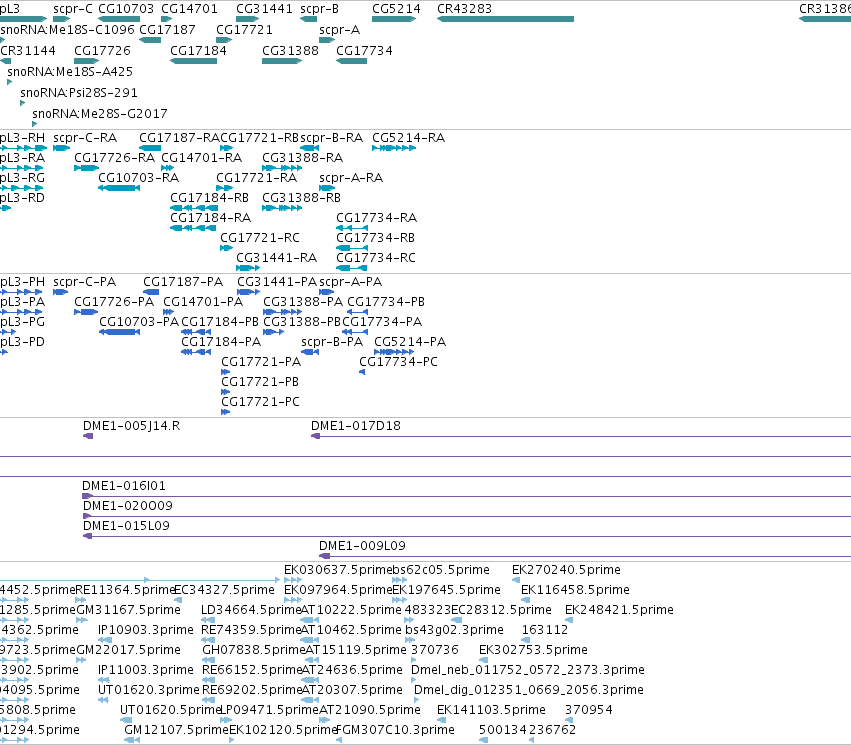Viewport: 851px width, 745px height.
Task: Select protein CG14701-PA
Action: click(x=168, y=313)
